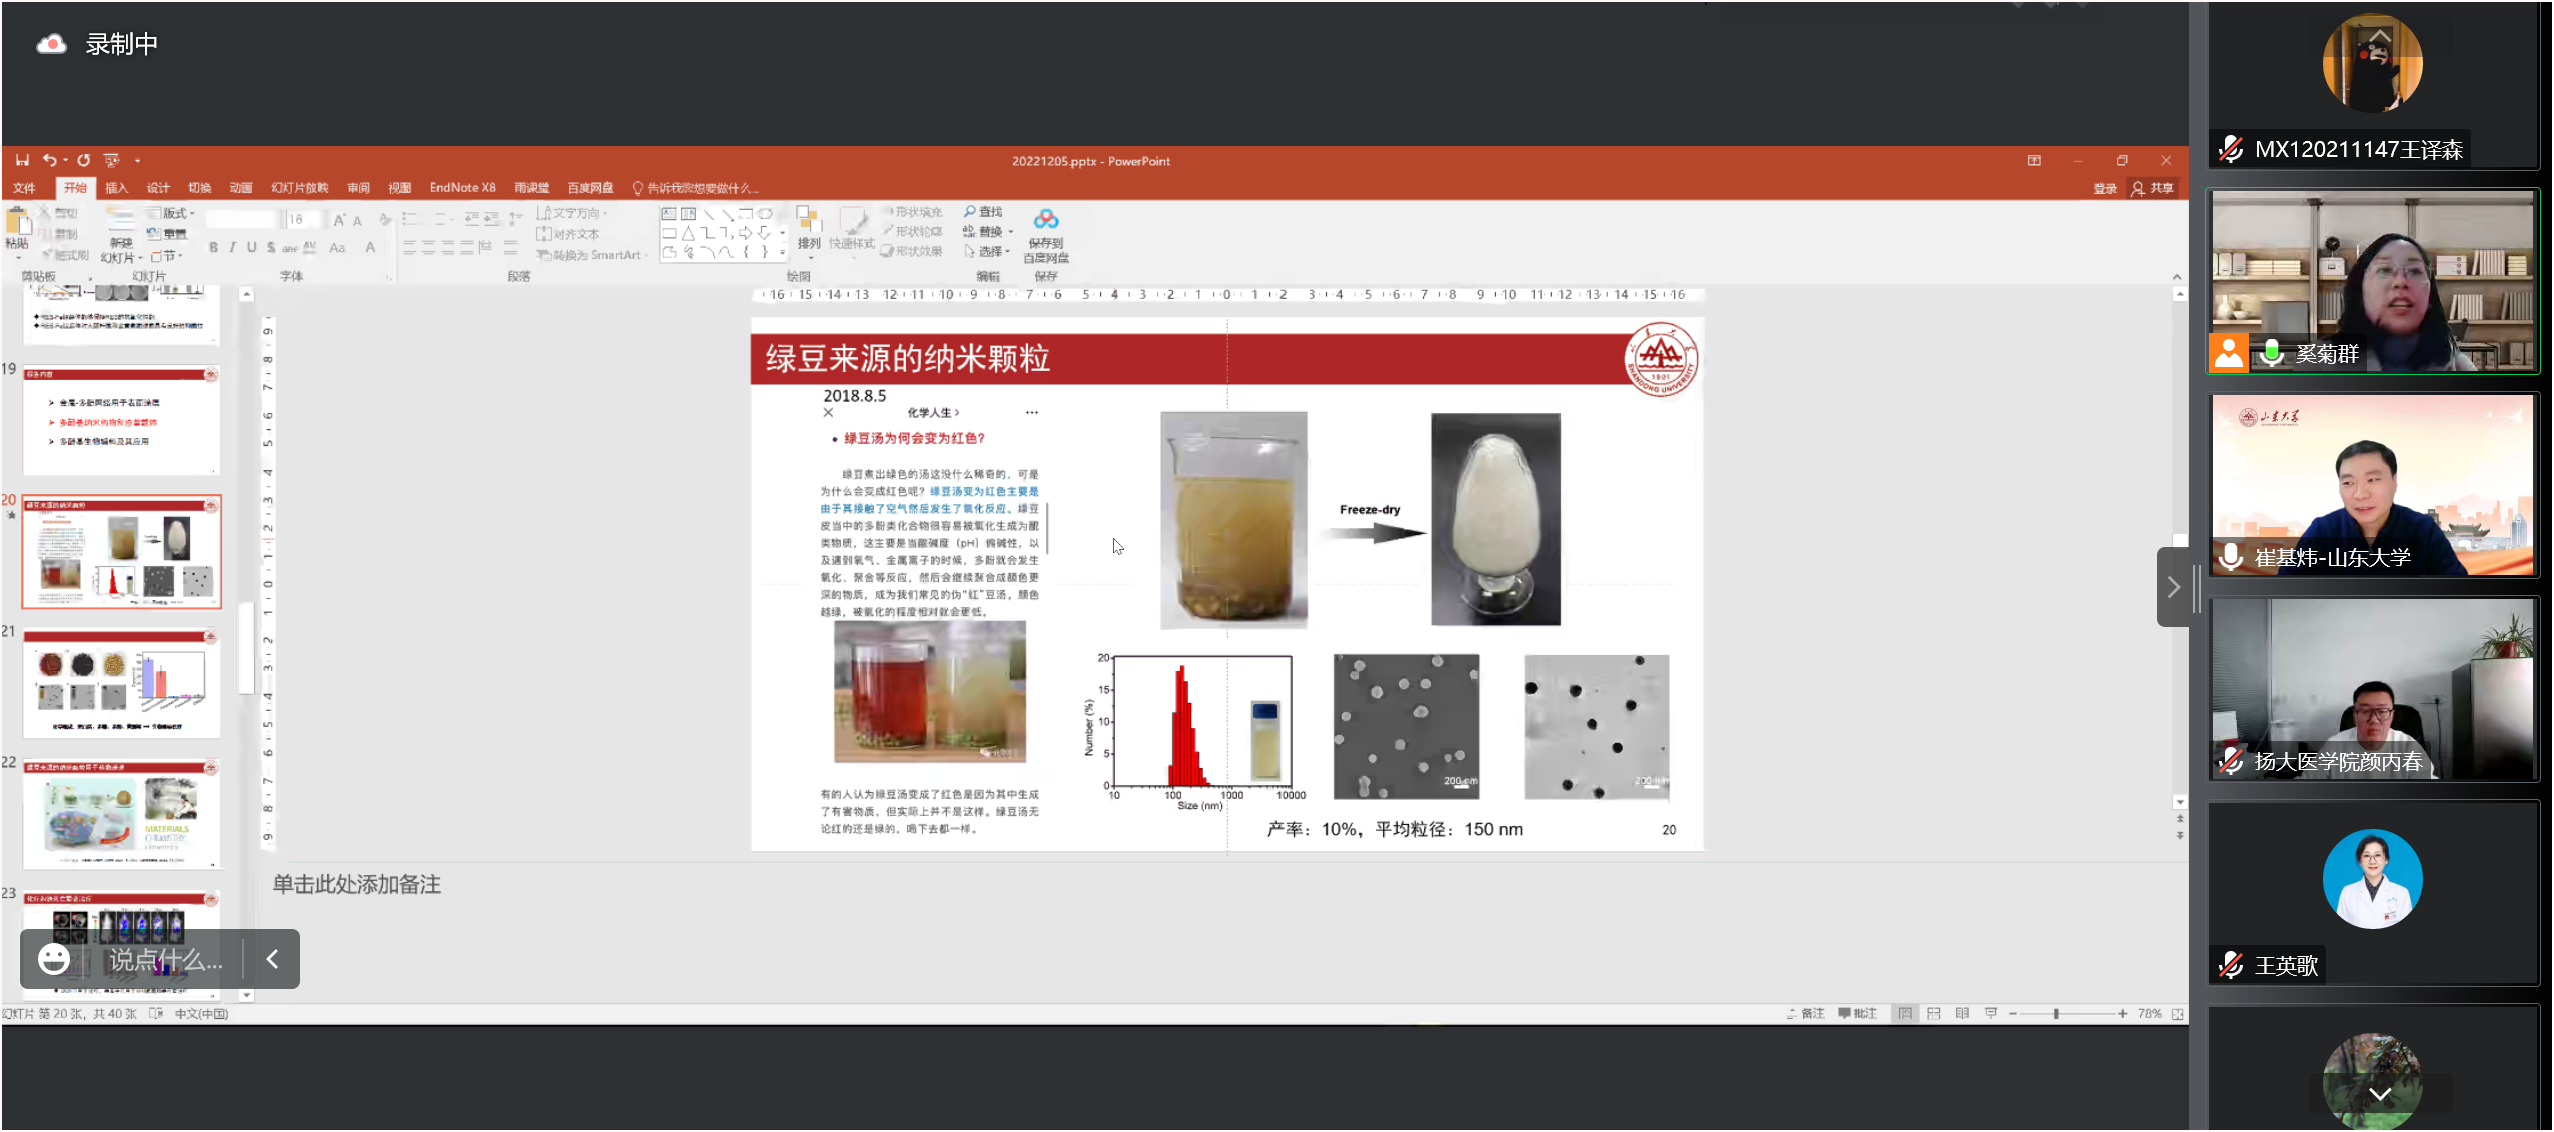Click the emoji smiley icon in chat bar
2554x1132 pixels.
pyautogui.click(x=54, y=959)
